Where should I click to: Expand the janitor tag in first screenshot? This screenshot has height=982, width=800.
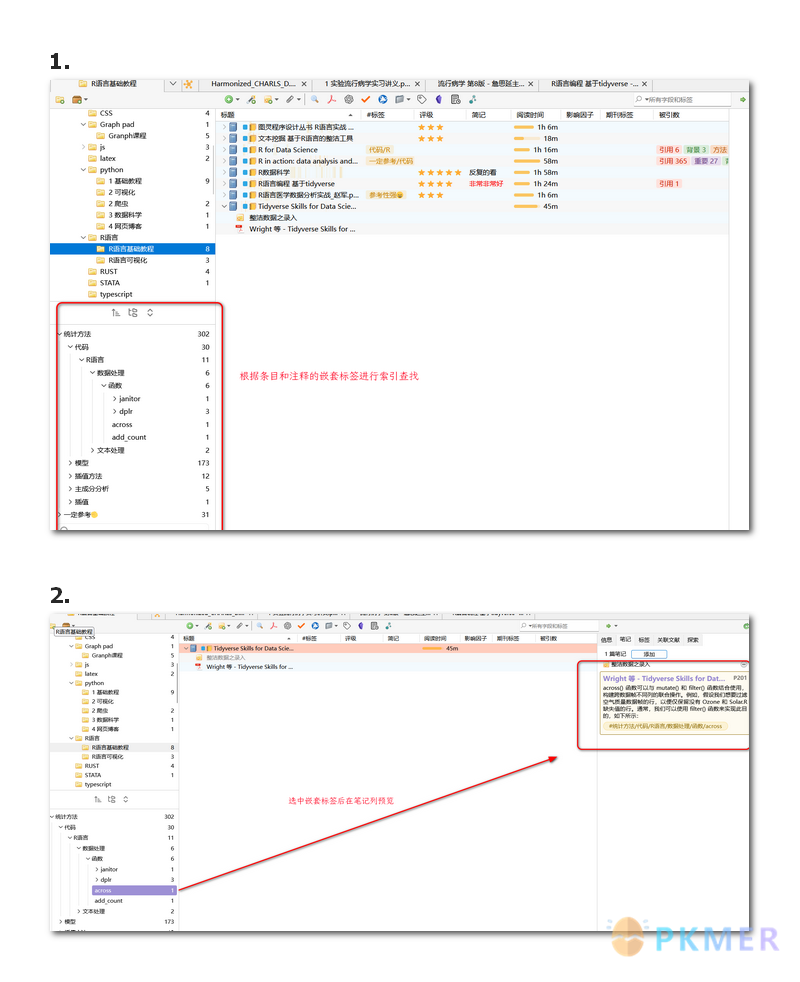pyautogui.click(x=114, y=399)
